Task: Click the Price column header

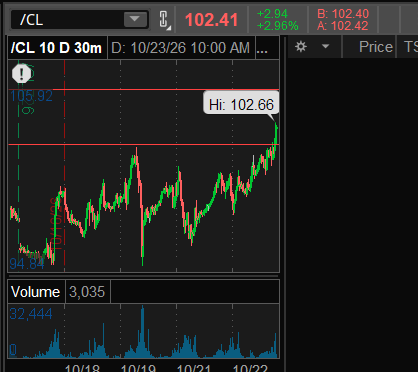Action: [376, 47]
